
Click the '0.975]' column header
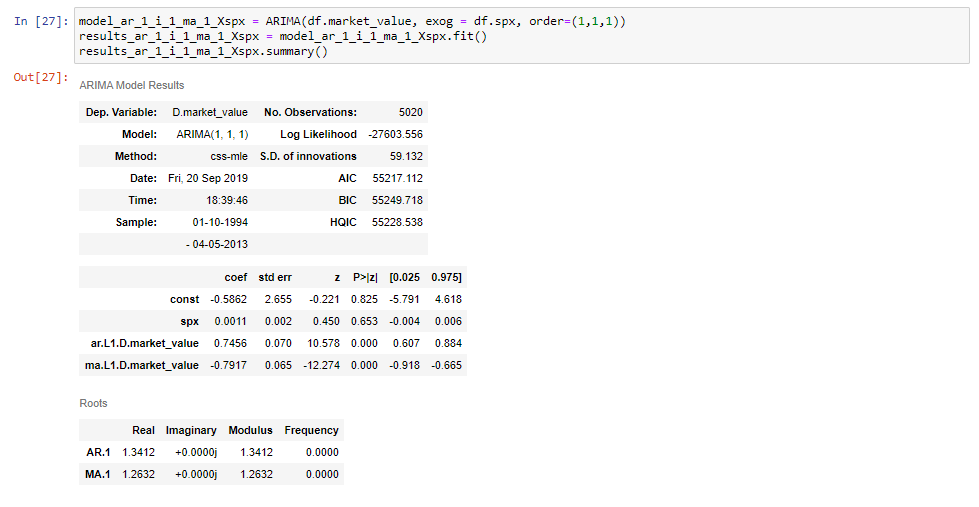(446, 277)
